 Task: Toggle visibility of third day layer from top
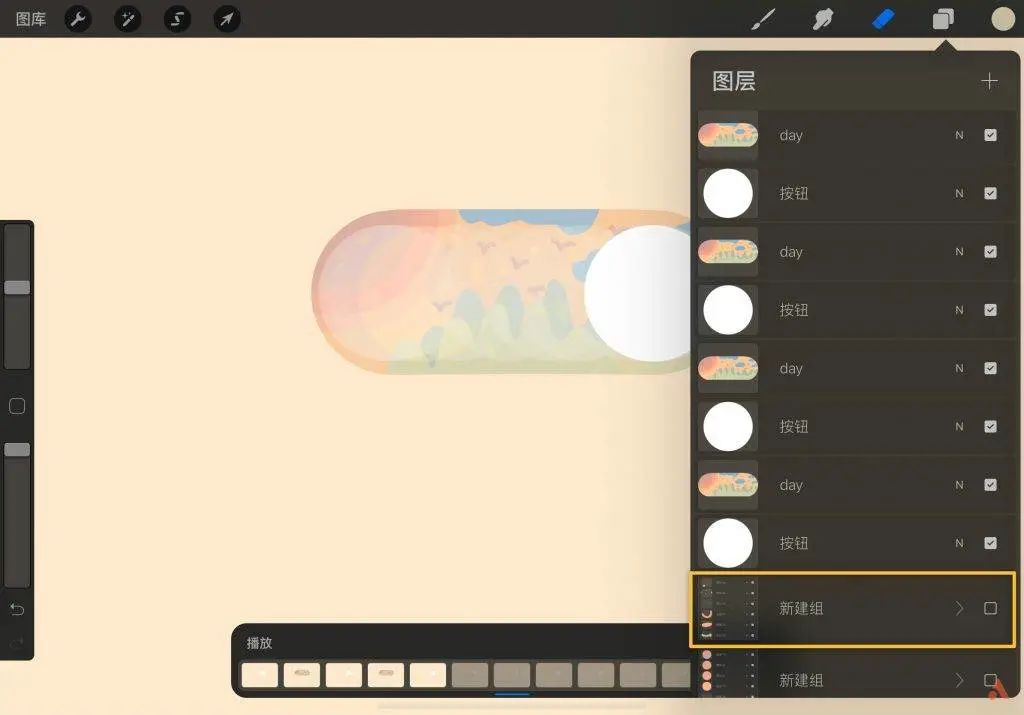990,368
